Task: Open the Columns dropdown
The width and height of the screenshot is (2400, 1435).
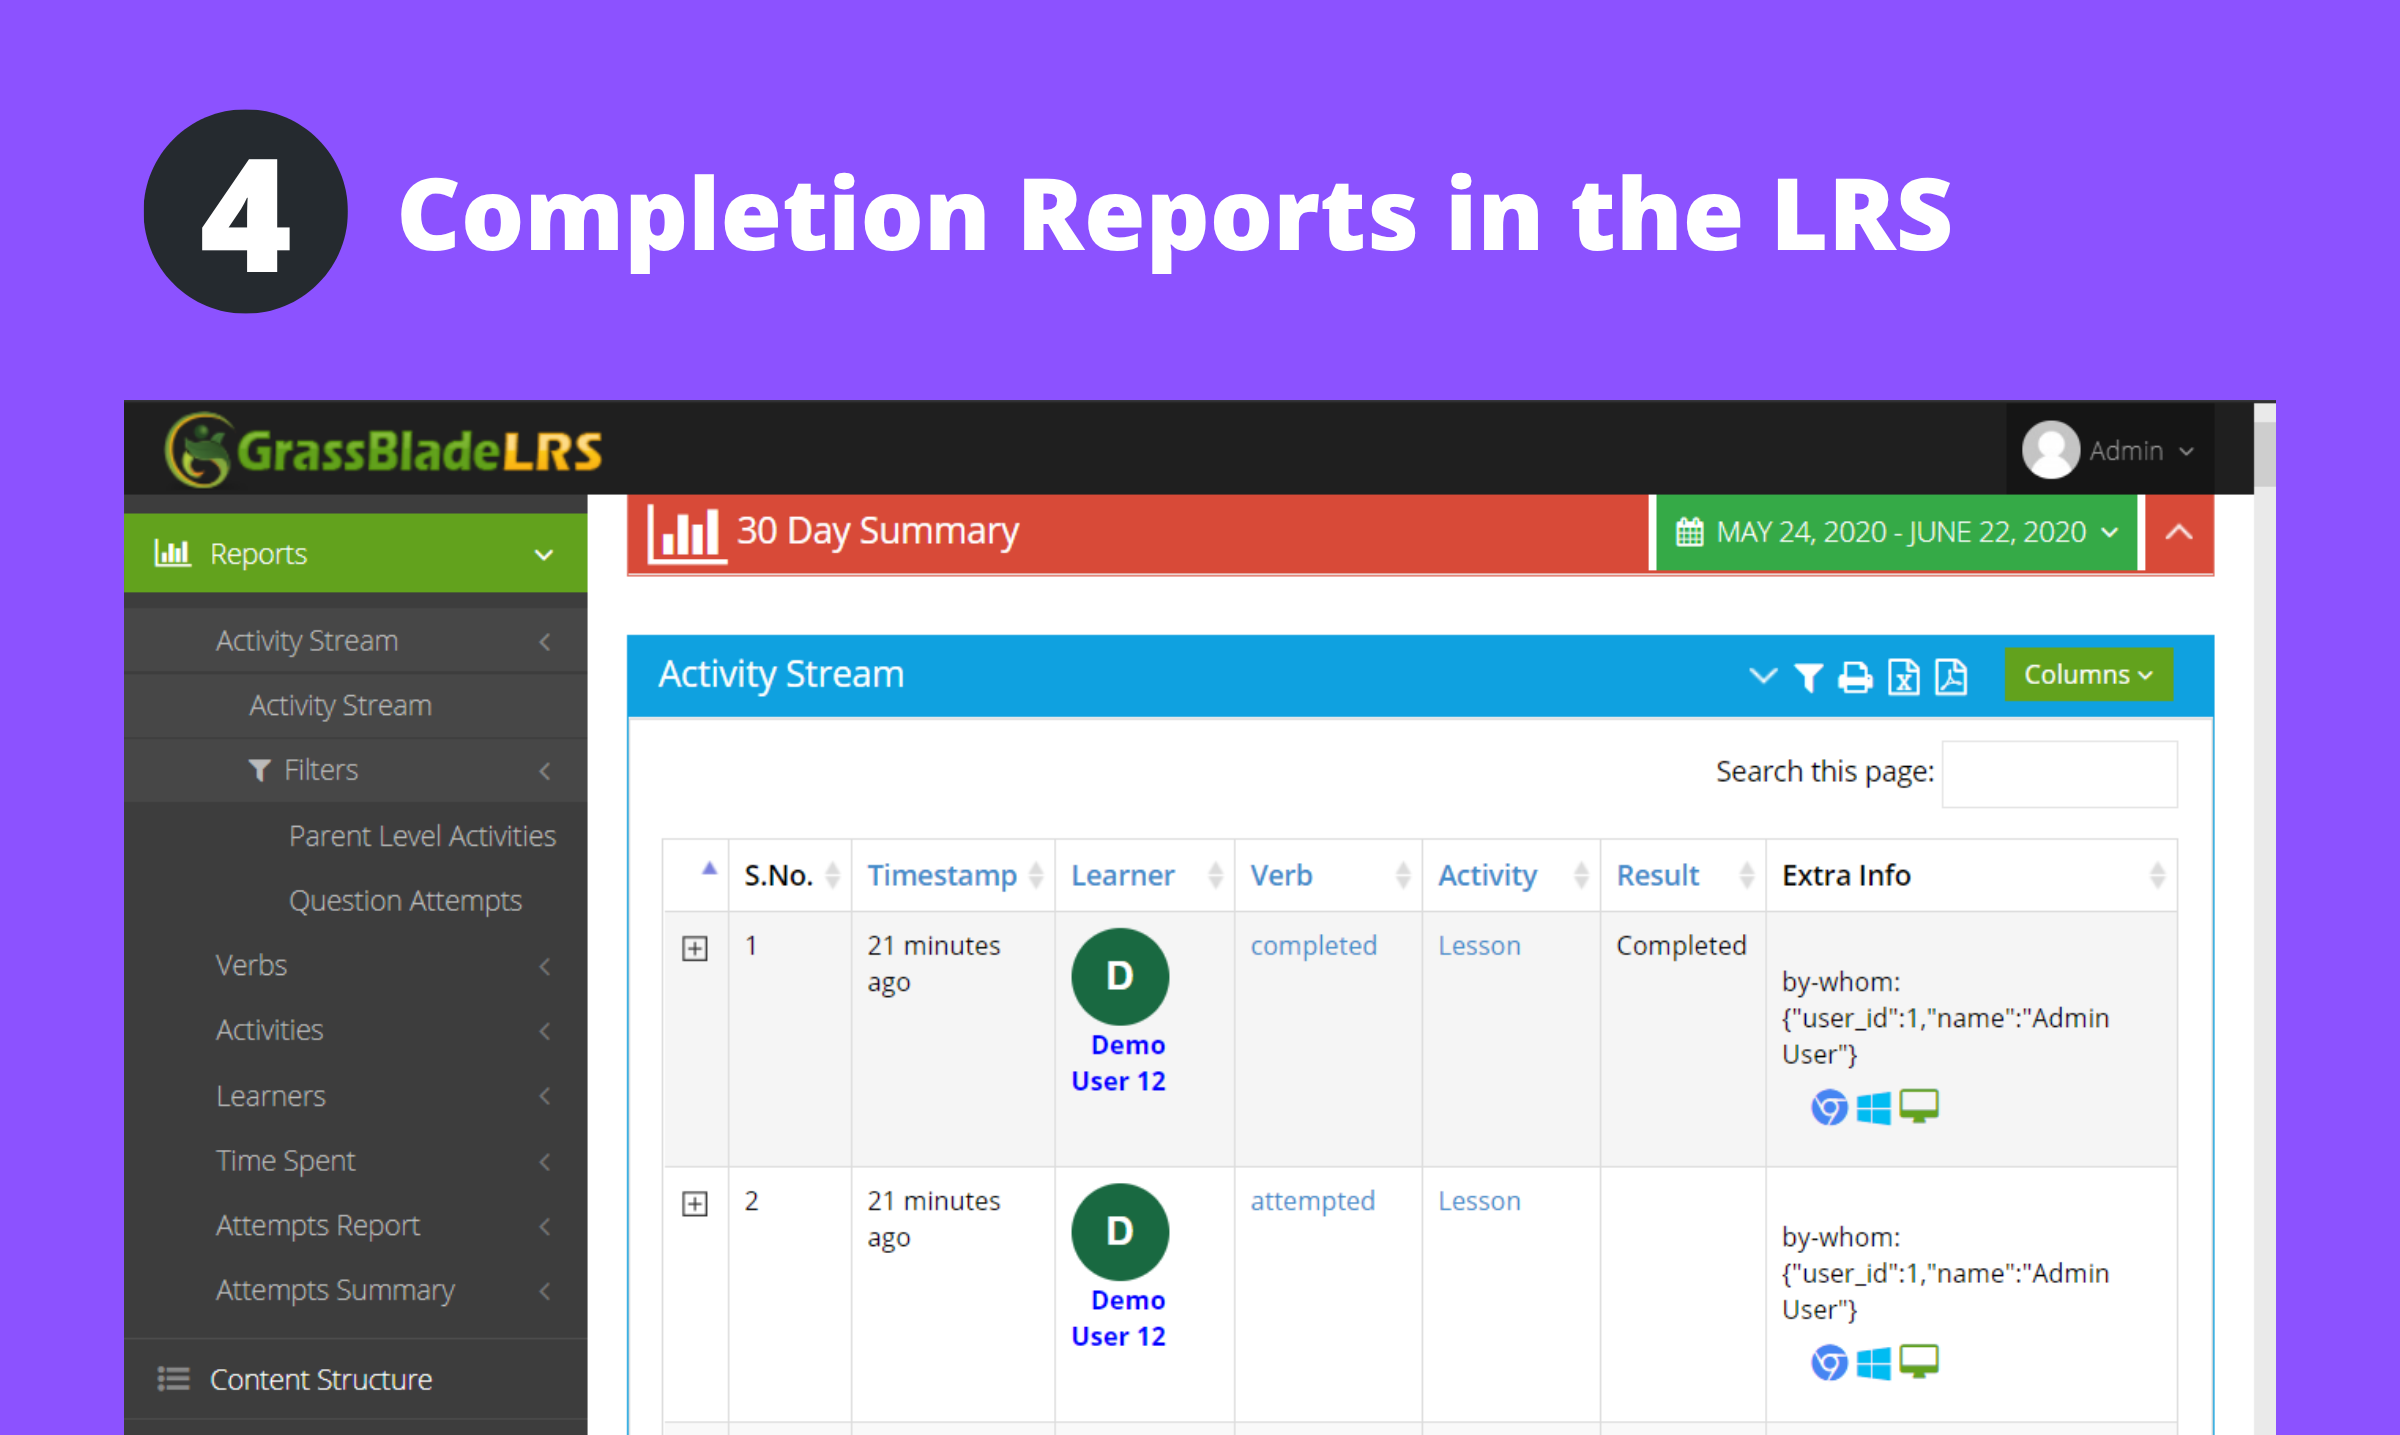Action: pyautogui.click(x=2088, y=674)
